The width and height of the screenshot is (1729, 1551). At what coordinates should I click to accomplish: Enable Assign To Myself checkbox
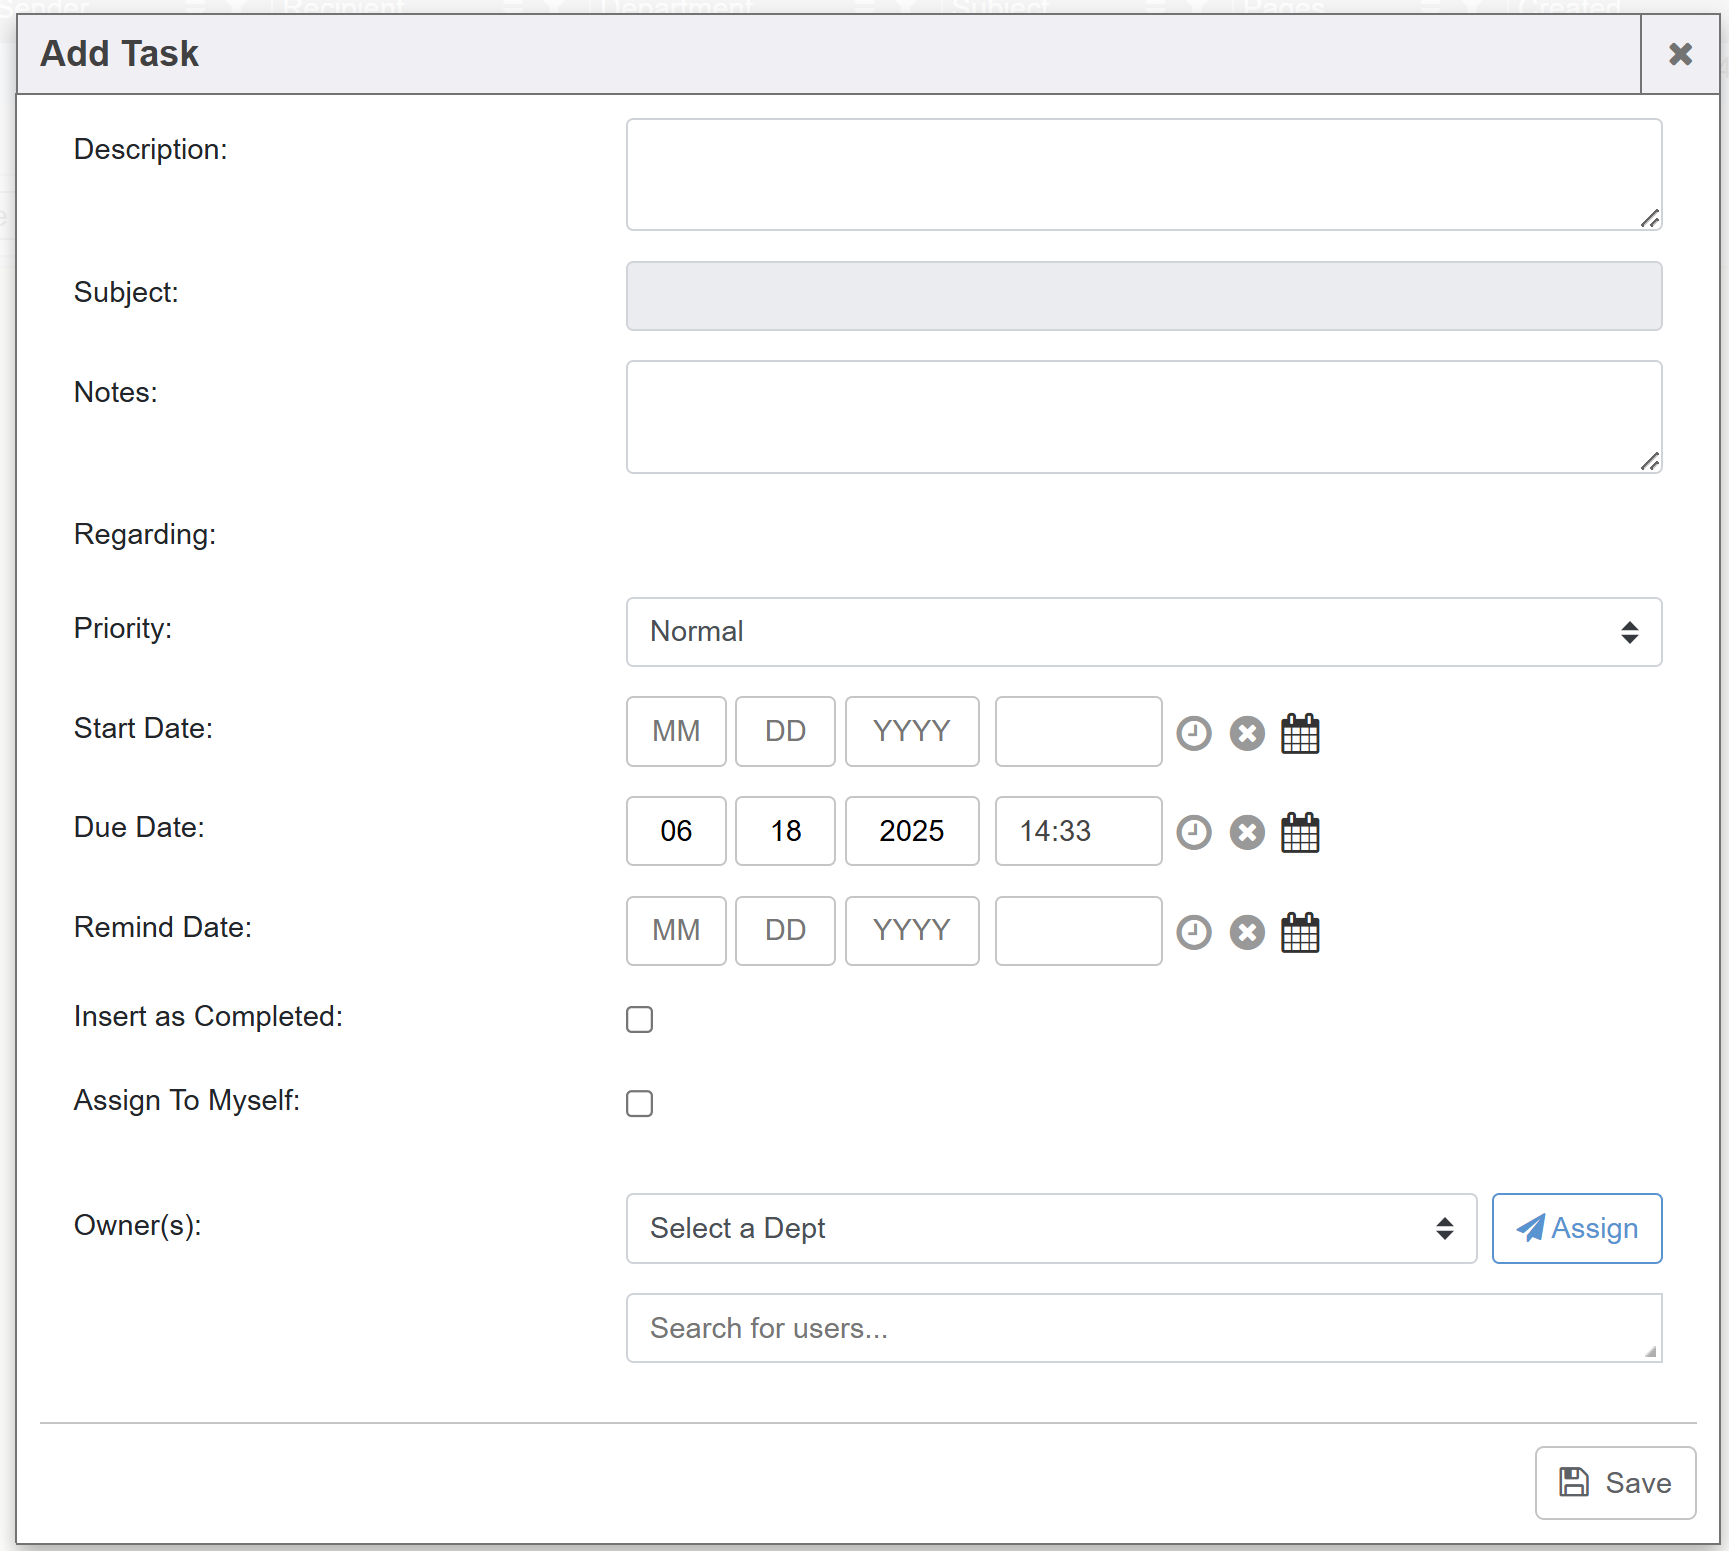pyautogui.click(x=640, y=1103)
